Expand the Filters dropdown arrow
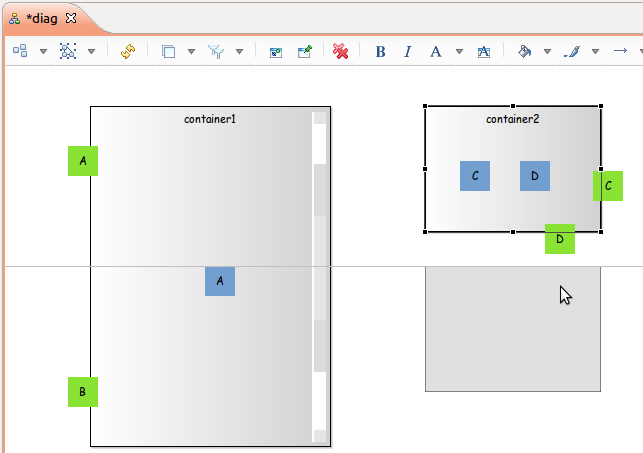The image size is (643, 453). coord(239,51)
